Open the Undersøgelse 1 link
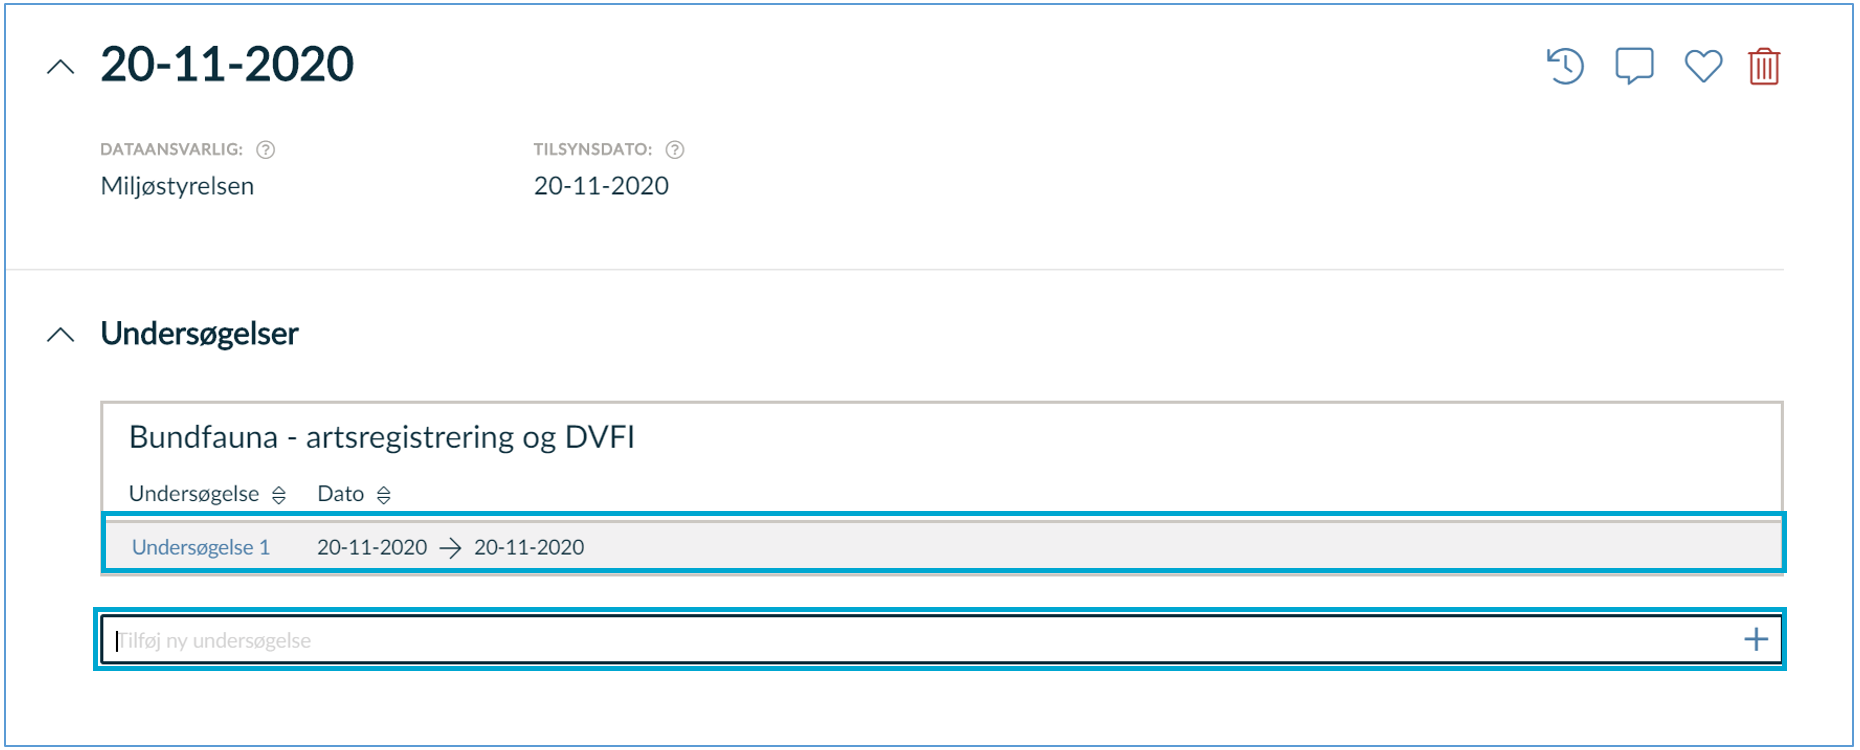The height and width of the screenshot is (750, 1860). pos(201,547)
